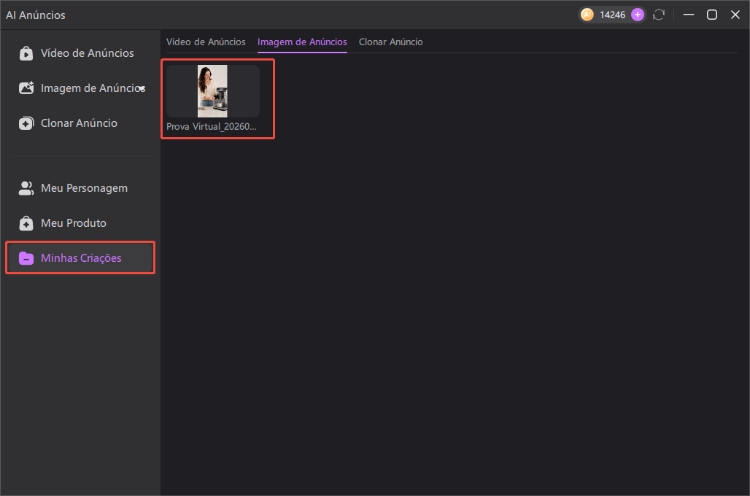
Task: Click the Prova Virtual_20260... file name
Action: pos(211,127)
